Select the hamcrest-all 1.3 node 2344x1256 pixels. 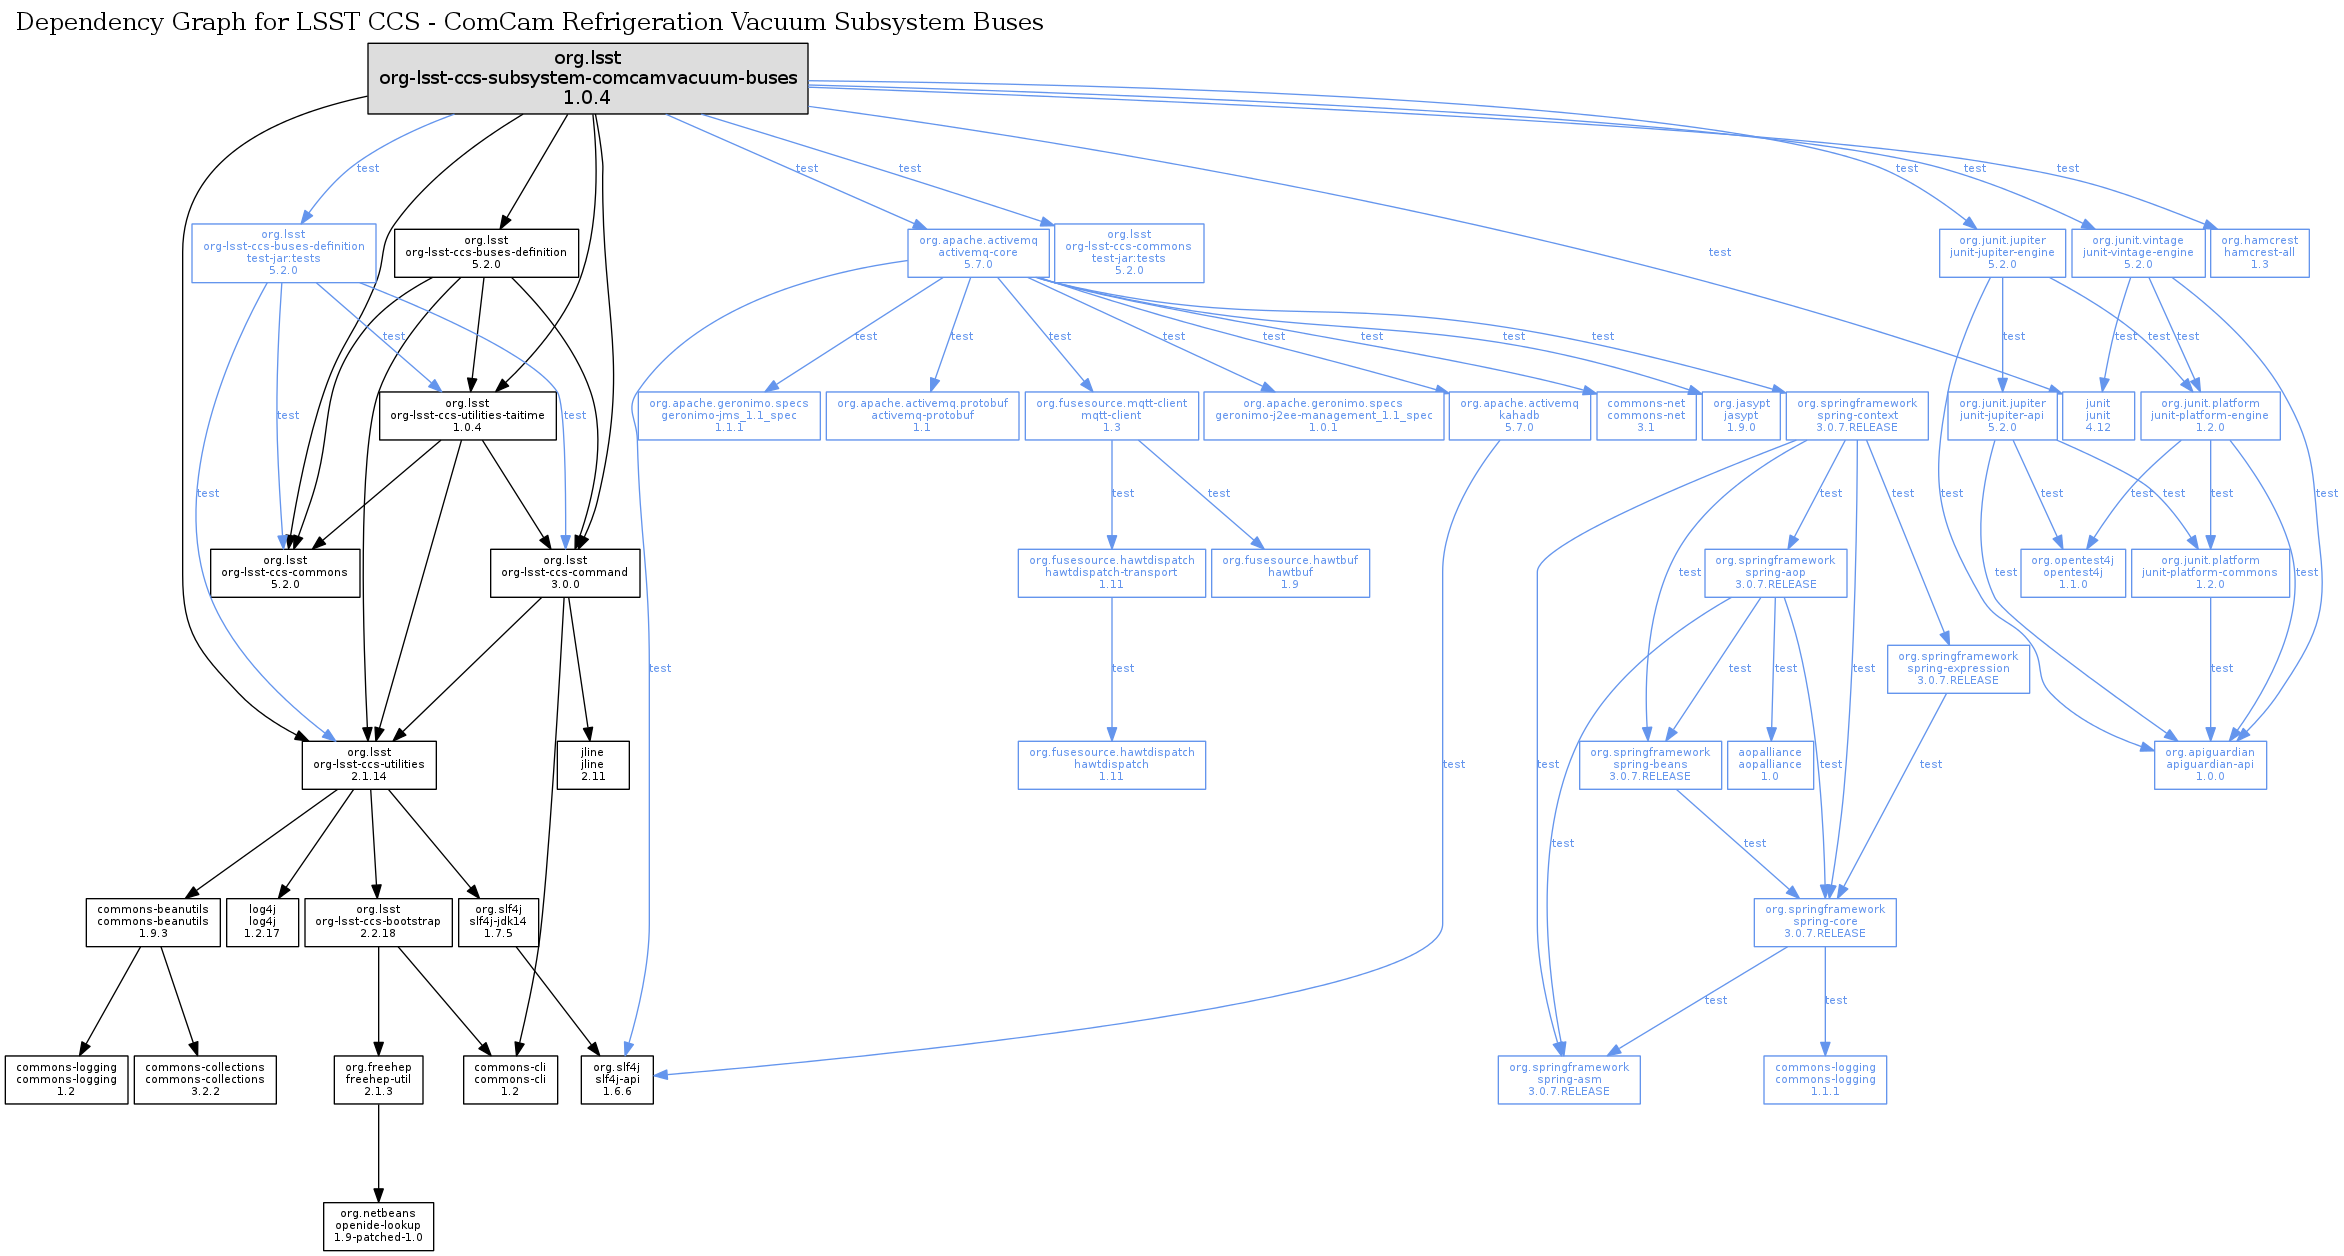[2259, 252]
